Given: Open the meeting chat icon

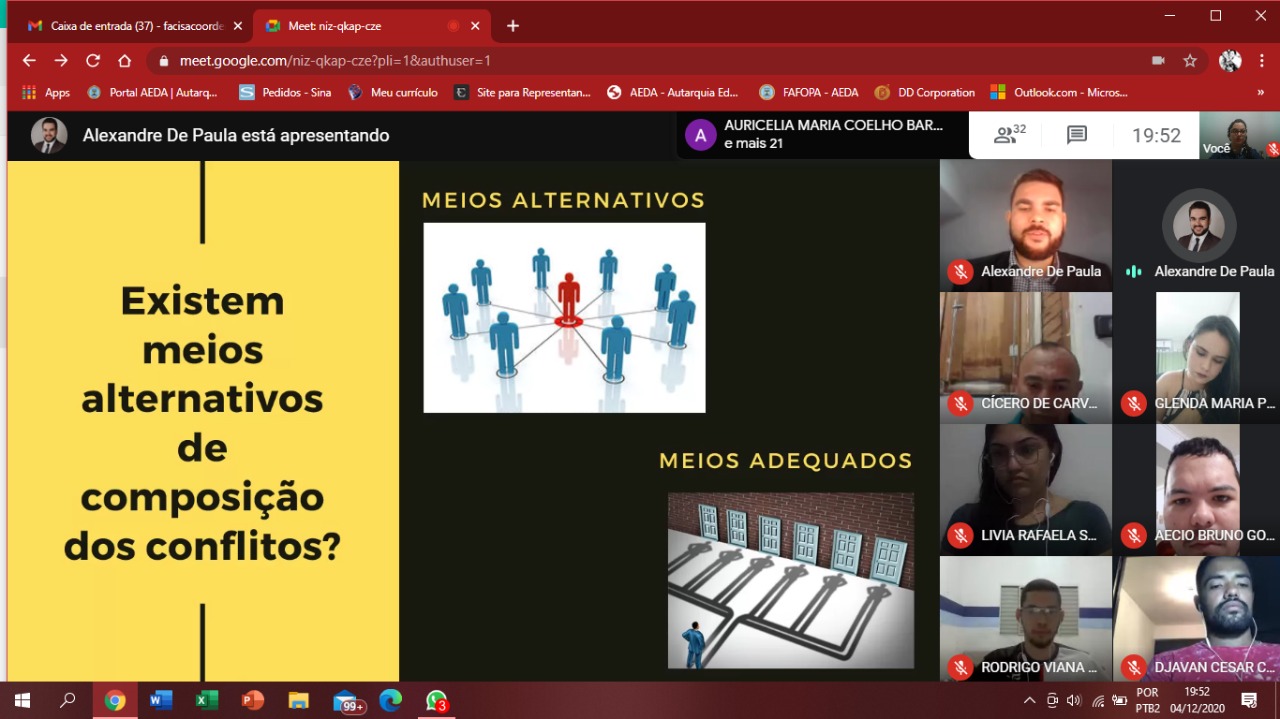Looking at the screenshot, I should [1077, 135].
